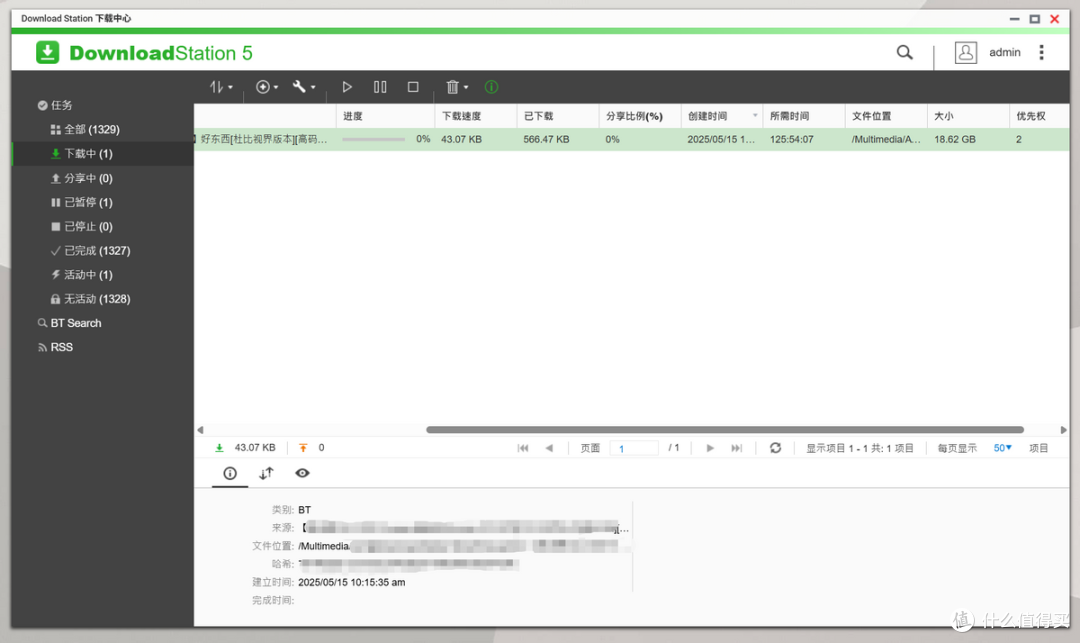The image size is (1080, 643).
Task: Maximize the Download Station window
Action: (1035, 19)
